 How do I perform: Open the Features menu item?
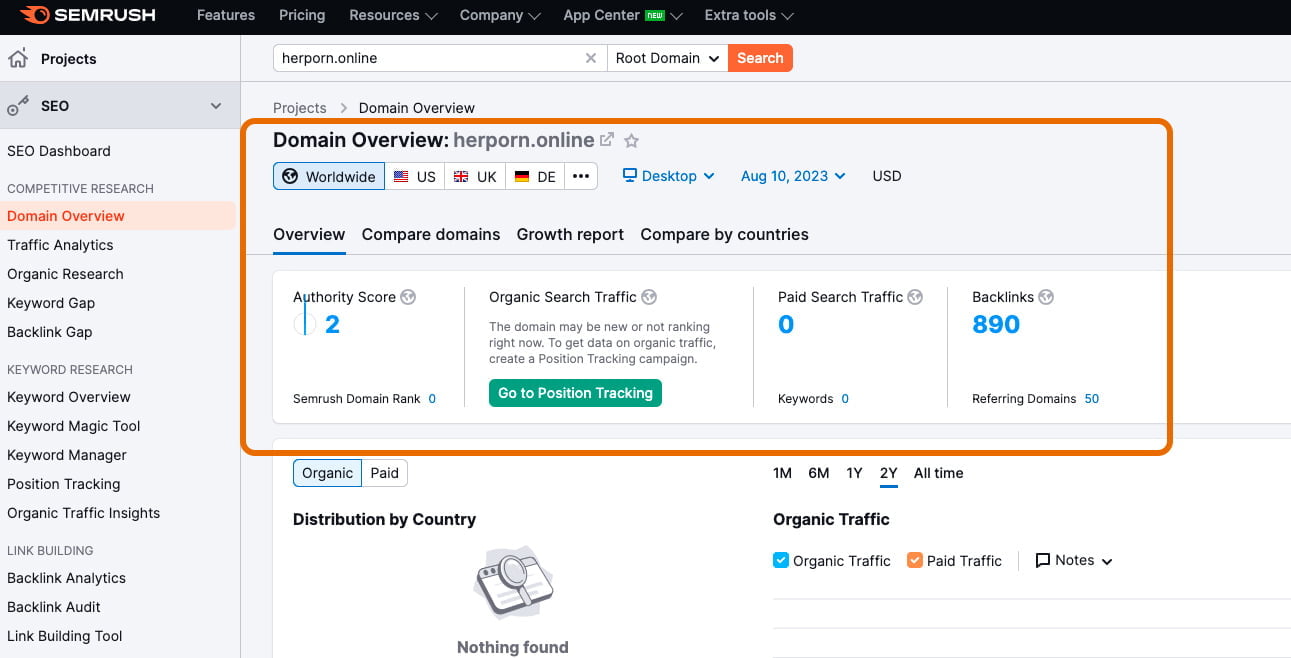(226, 15)
